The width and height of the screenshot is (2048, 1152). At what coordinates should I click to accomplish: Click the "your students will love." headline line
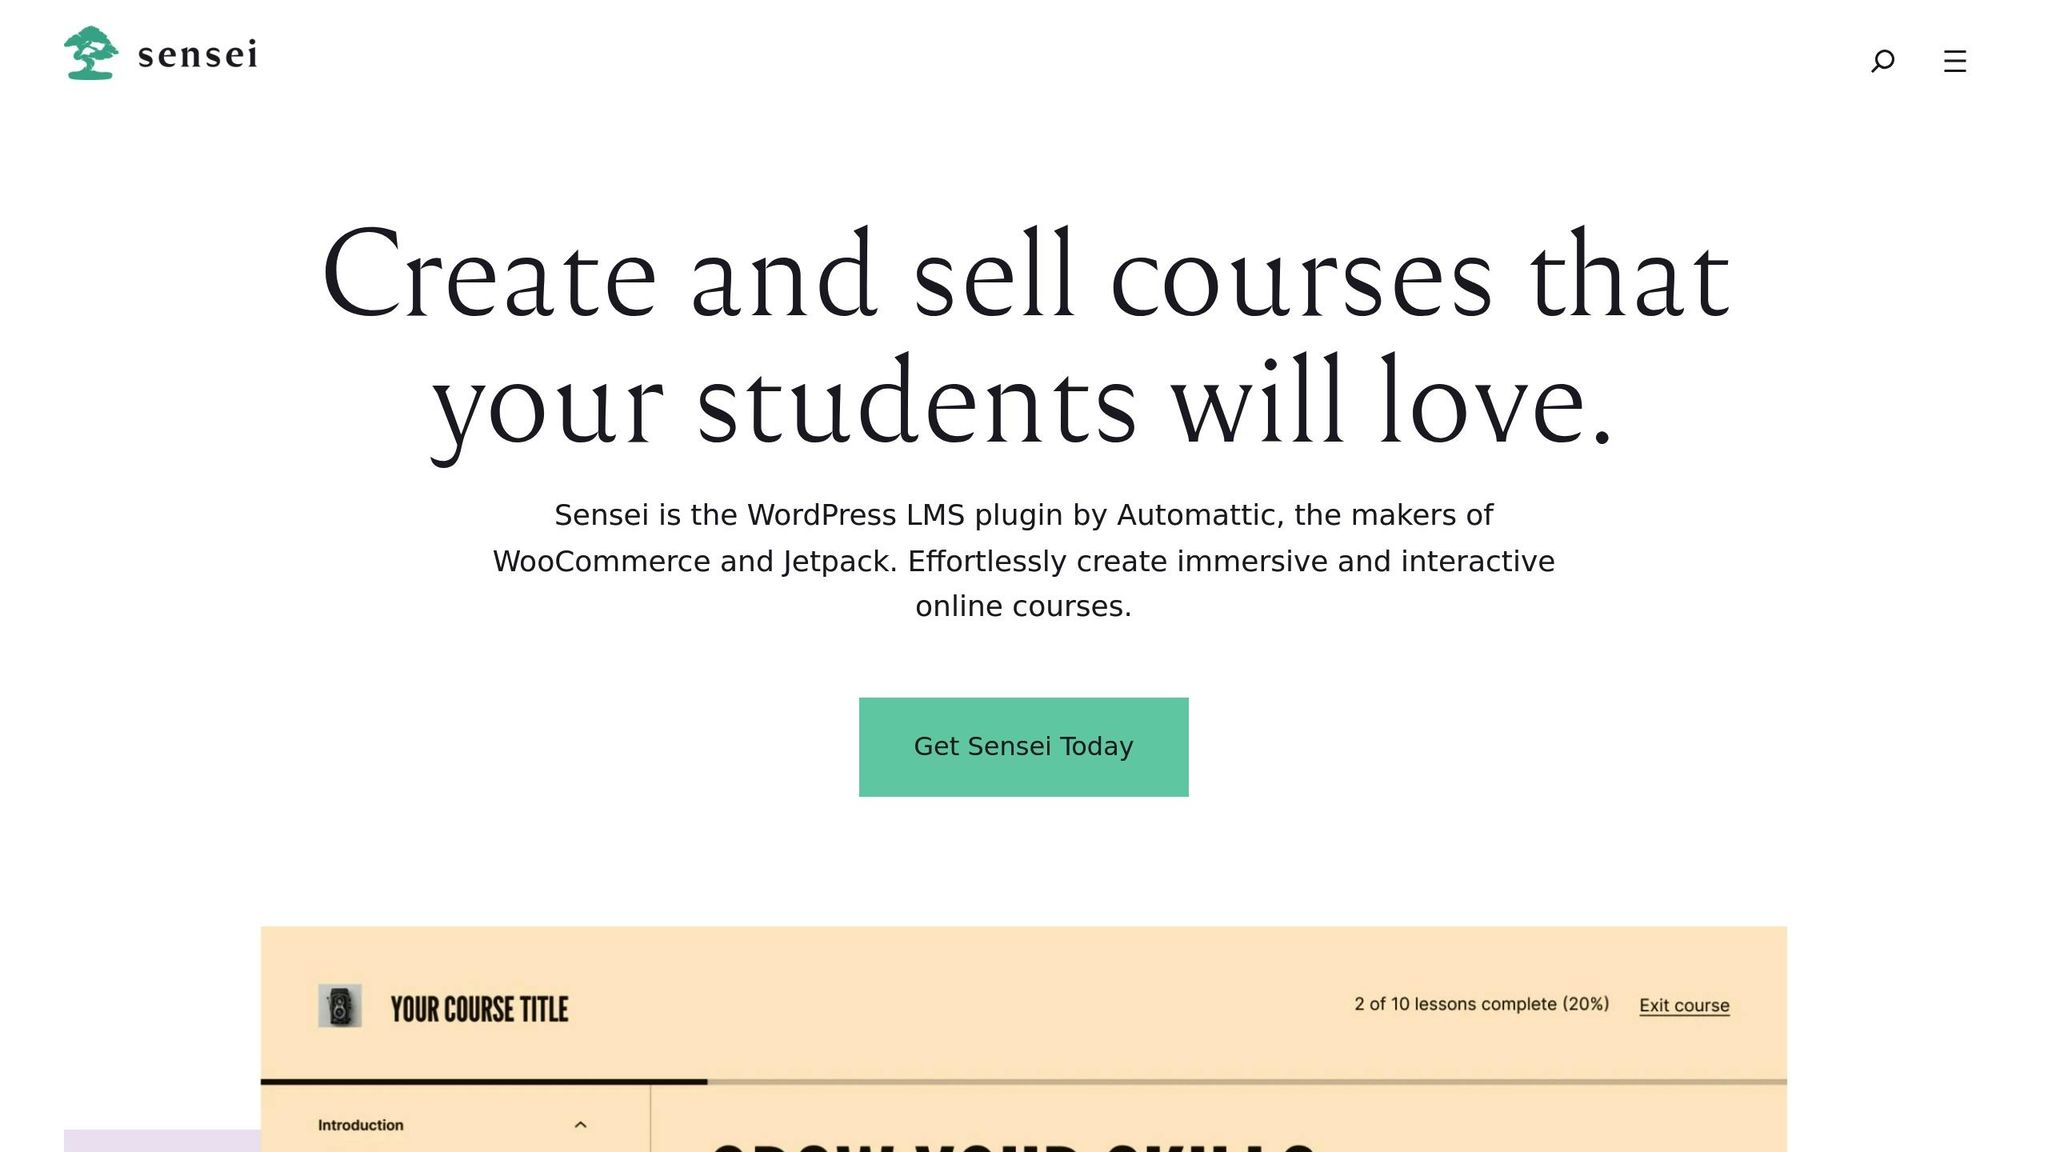[x=1023, y=402]
